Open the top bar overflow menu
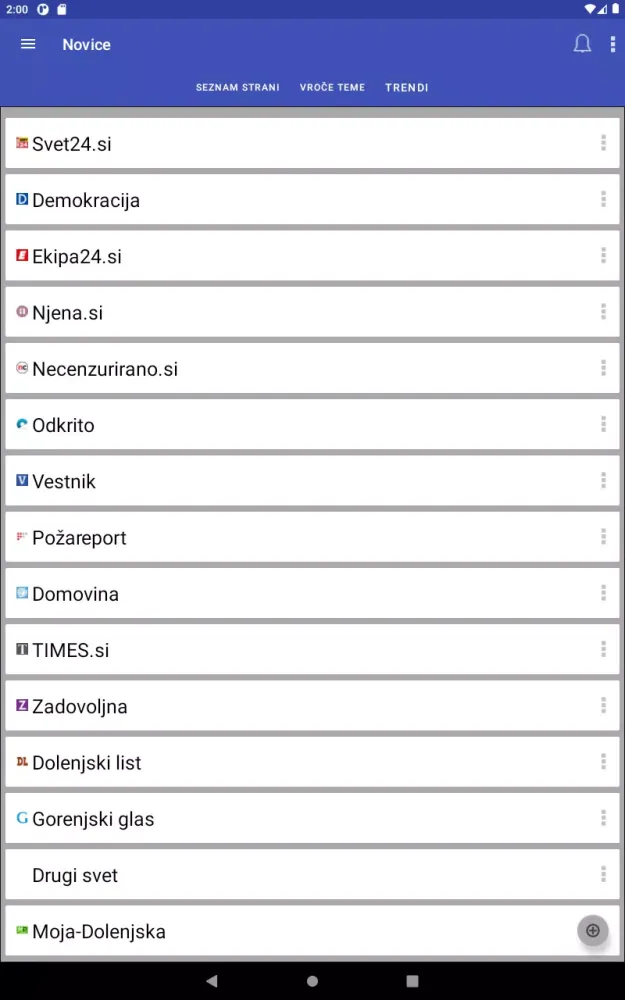This screenshot has height=1000, width=625. (613, 44)
